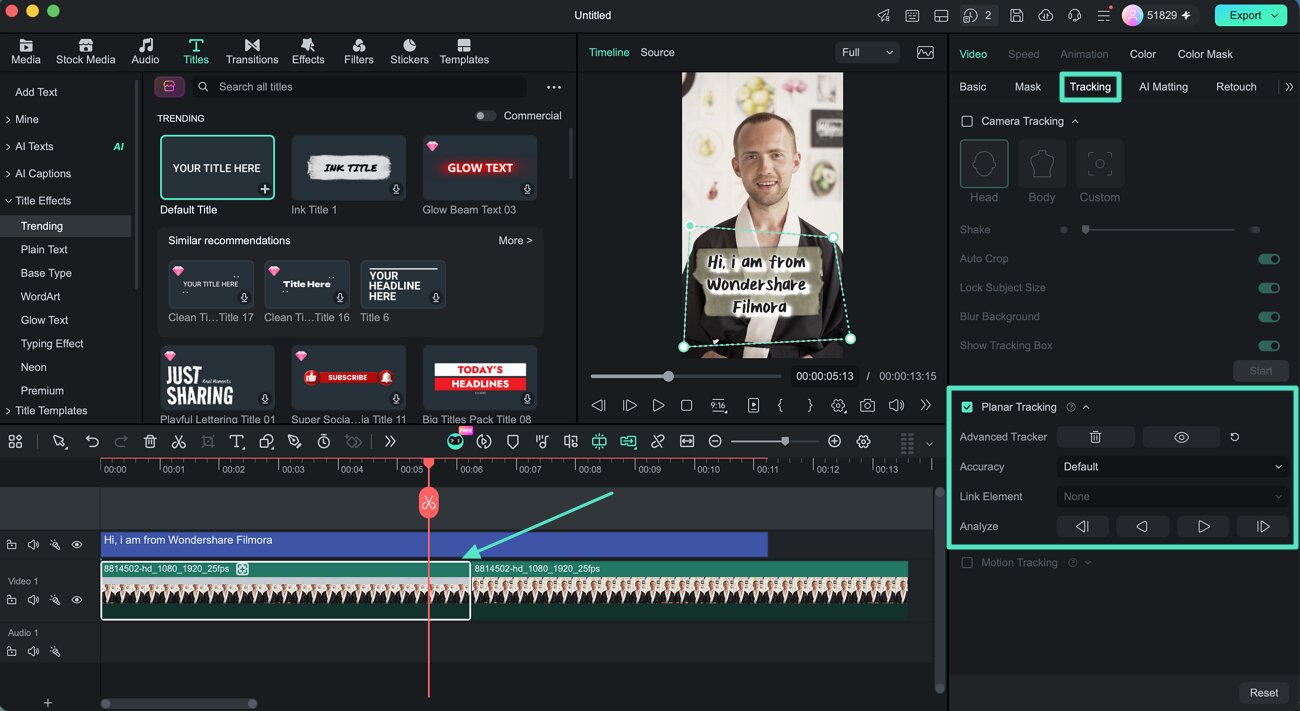Open the Link Element dropdown
This screenshot has width=1300, height=711.
point(1172,497)
